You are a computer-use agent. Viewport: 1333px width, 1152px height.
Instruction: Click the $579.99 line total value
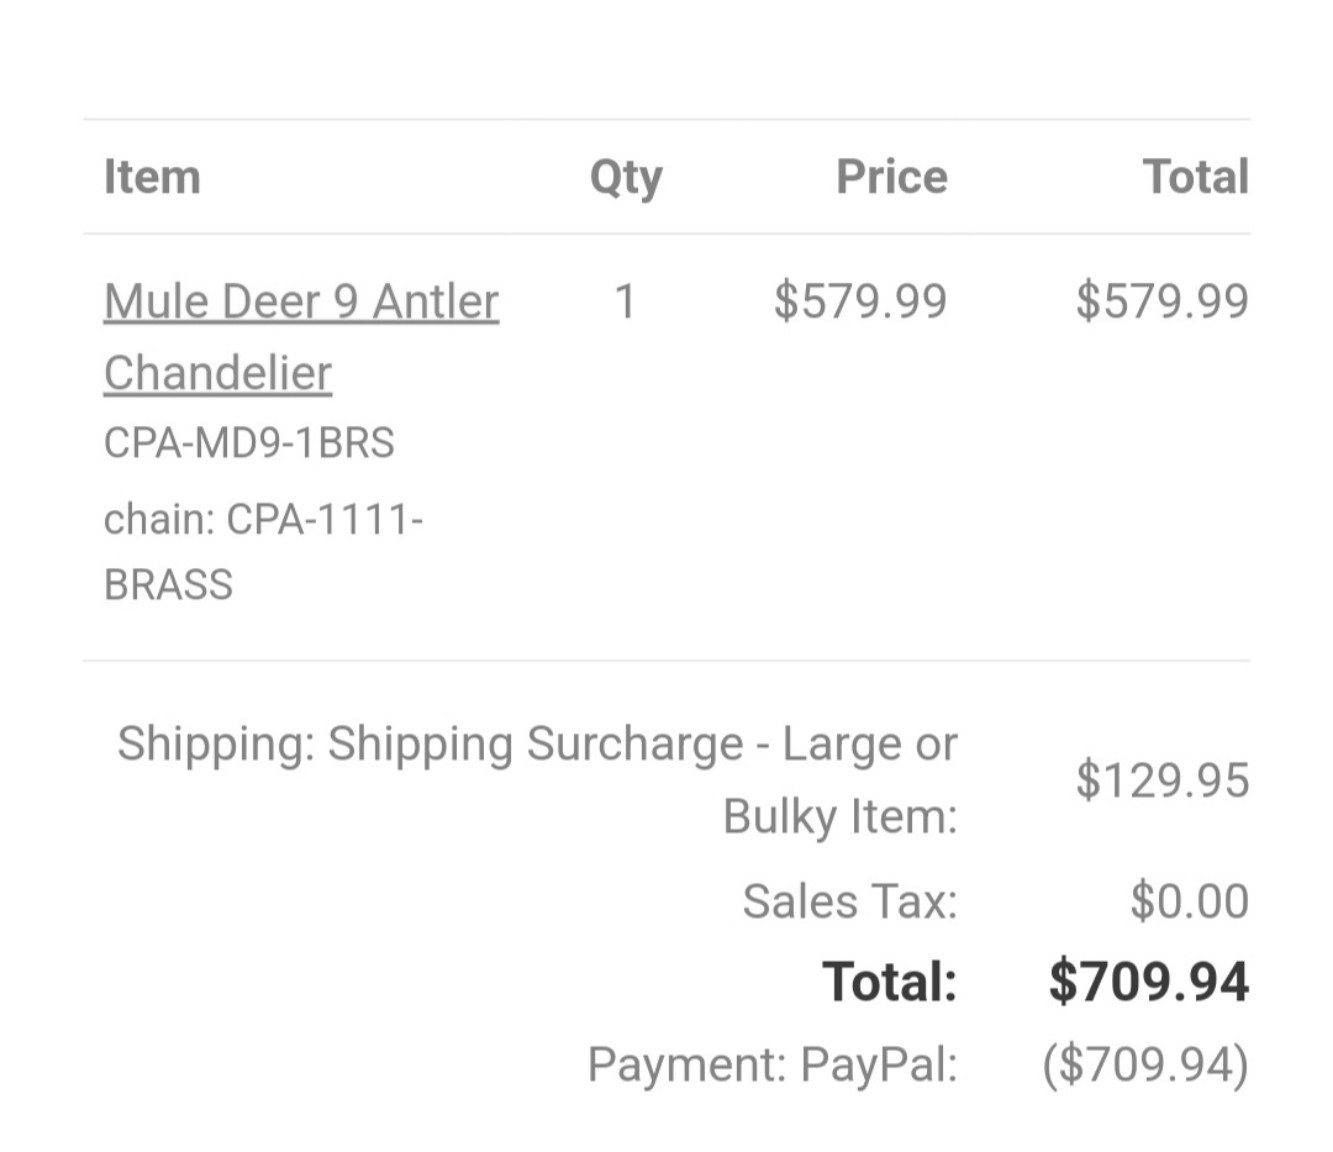pyautogui.click(x=1162, y=301)
